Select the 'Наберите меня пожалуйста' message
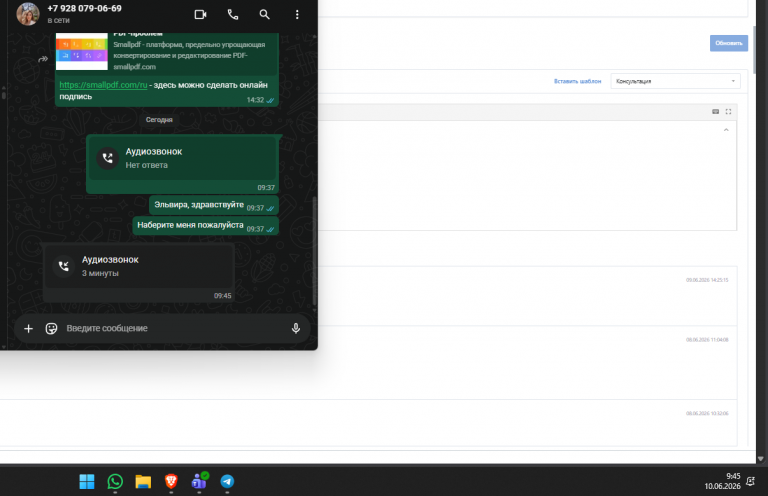The height and width of the screenshot is (496, 768). (x=205, y=226)
